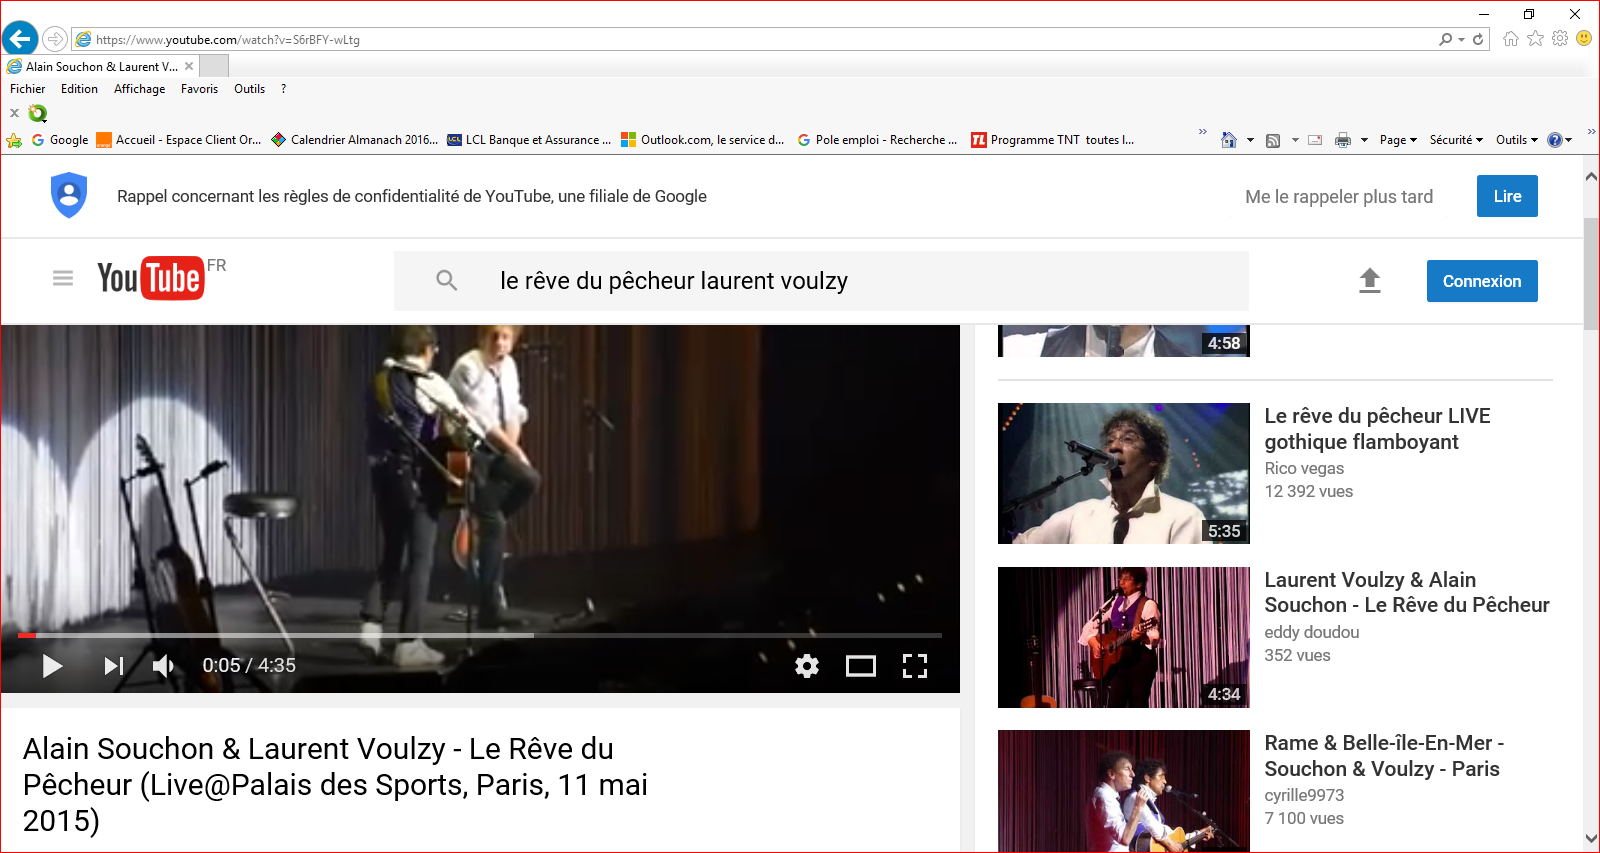Click the green circular add-on toolbar icon
The image size is (1600, 853).
(38, 113)
